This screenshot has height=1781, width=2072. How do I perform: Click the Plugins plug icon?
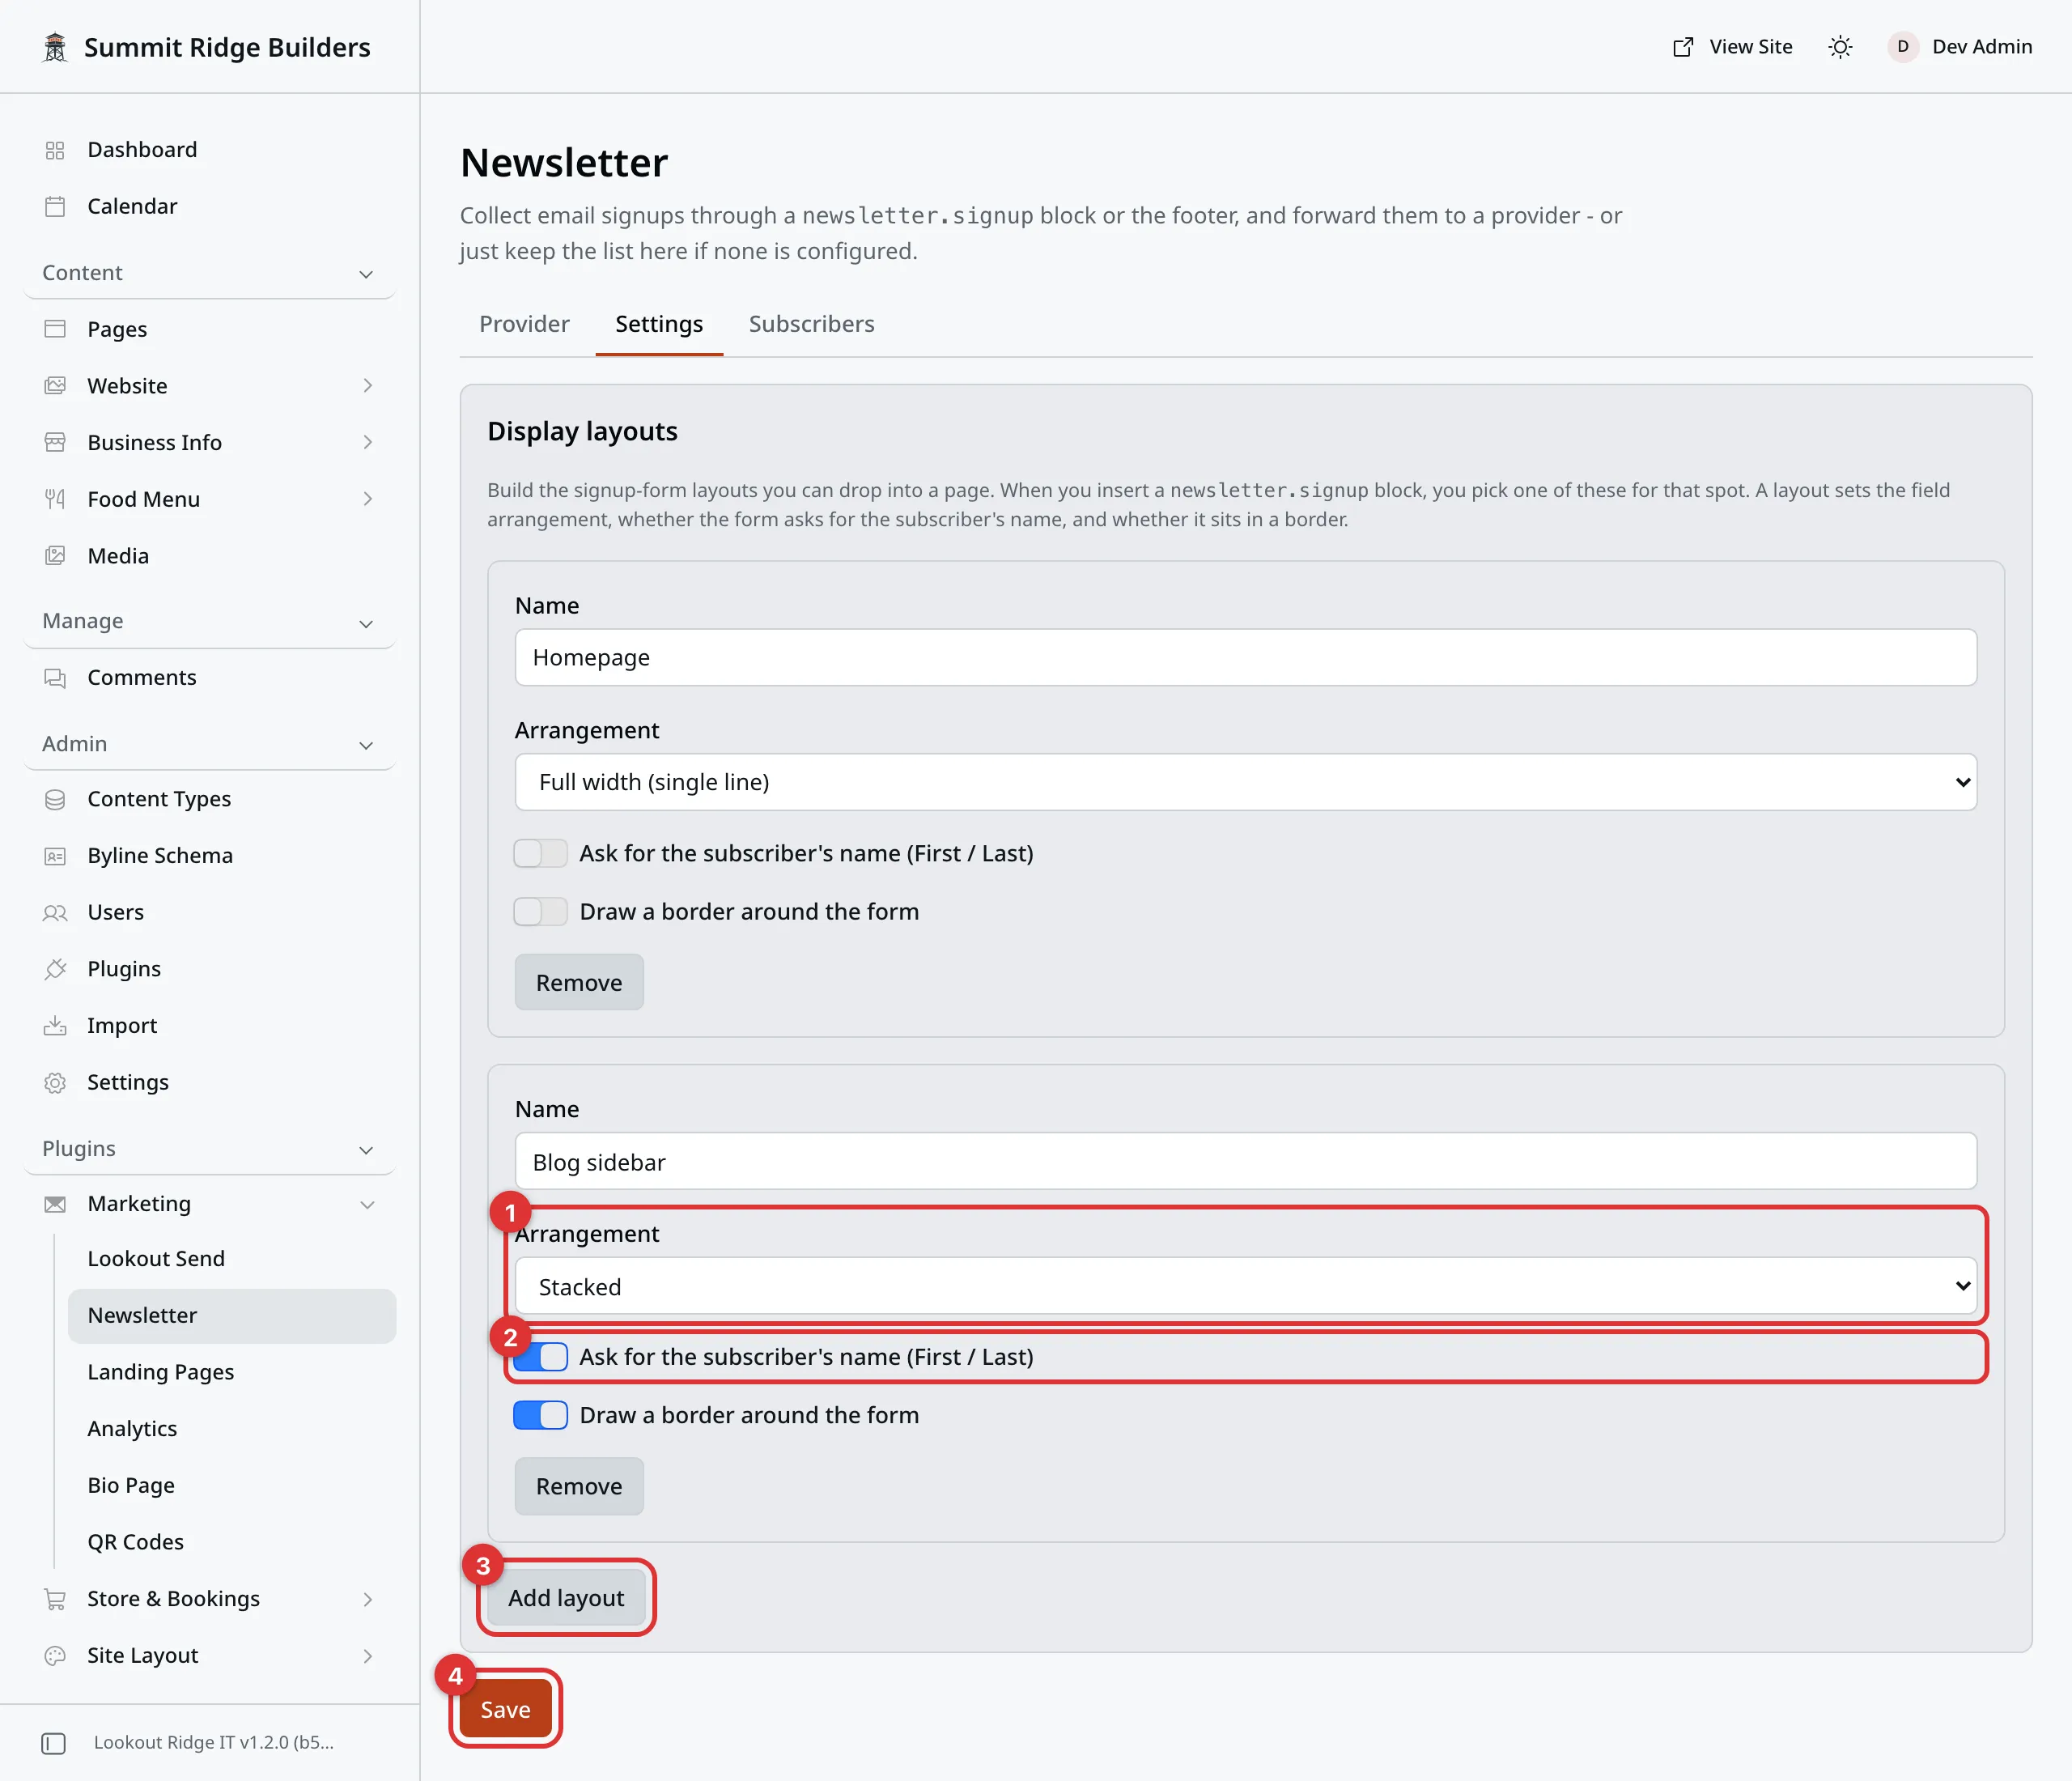coord(55,969)
